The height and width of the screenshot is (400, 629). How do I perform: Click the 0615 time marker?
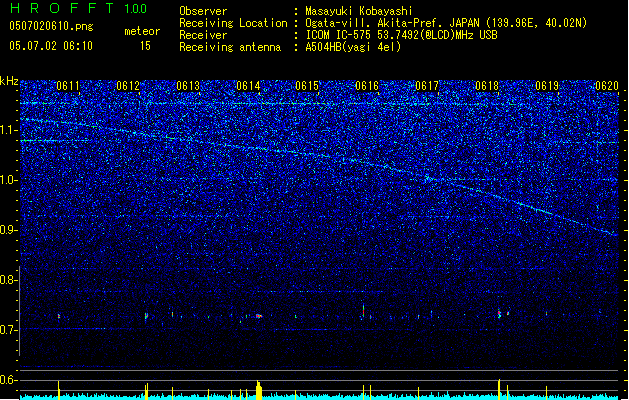307,85
